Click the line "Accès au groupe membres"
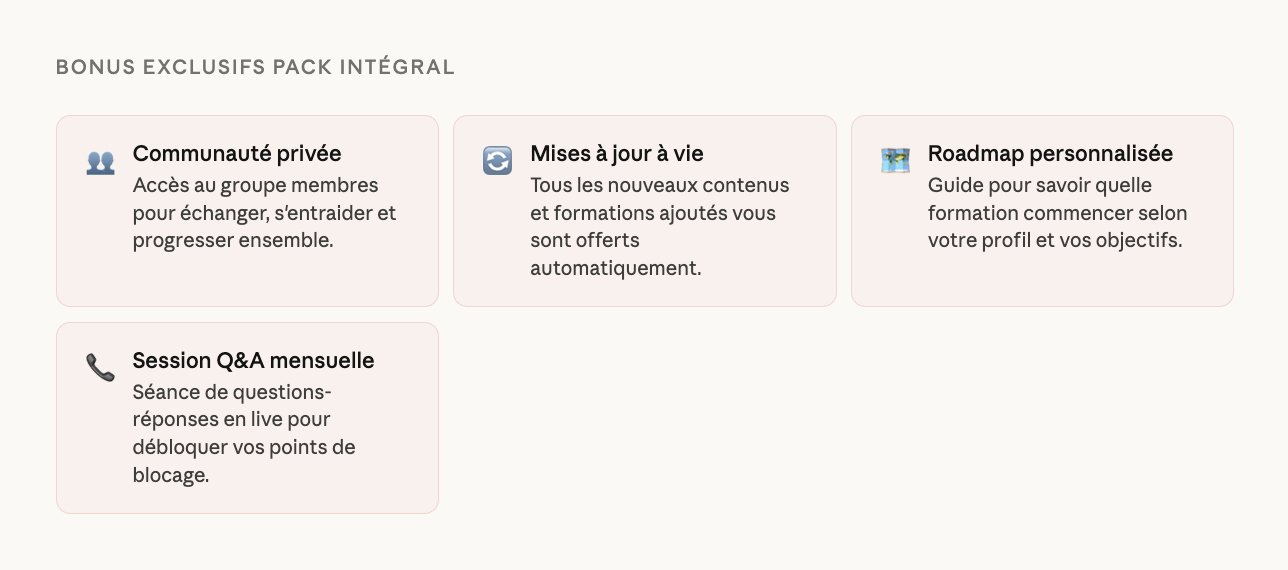 (256, 185)
